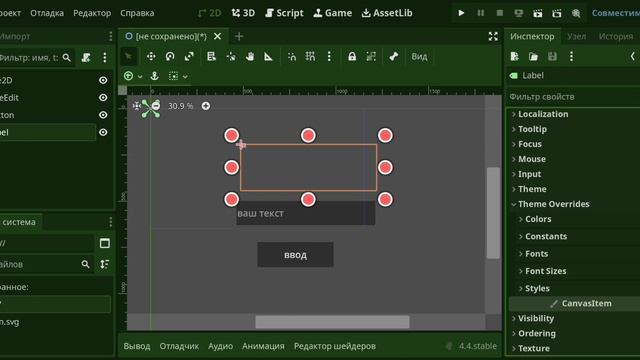The image size is (640, 360).
Task: Click the viewport vertical scrollbar
Action: [493, 213]
